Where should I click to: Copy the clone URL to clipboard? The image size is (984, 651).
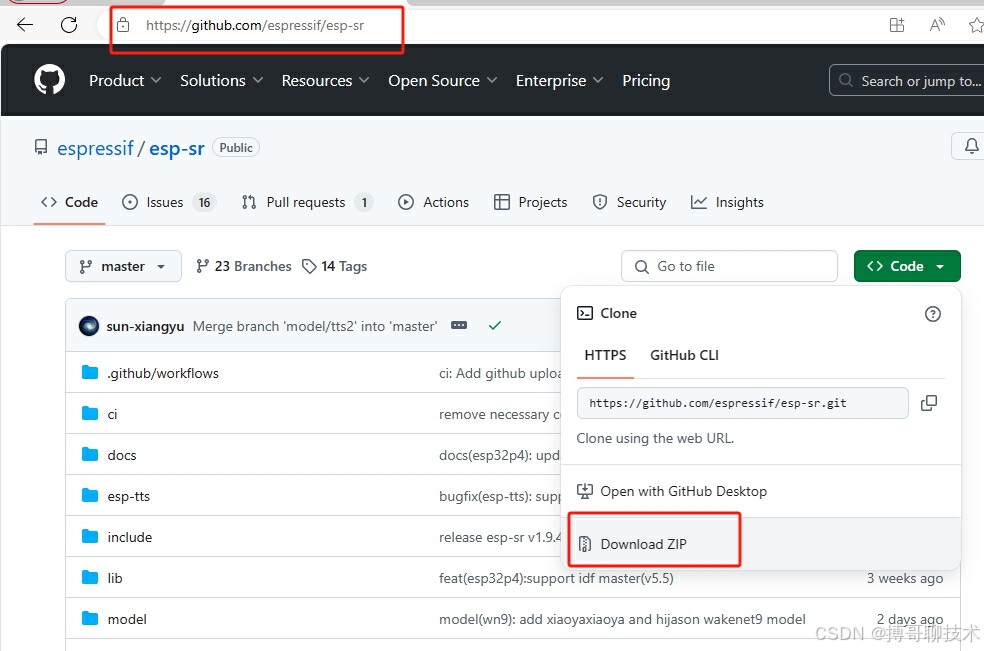(x=929, y=403)
